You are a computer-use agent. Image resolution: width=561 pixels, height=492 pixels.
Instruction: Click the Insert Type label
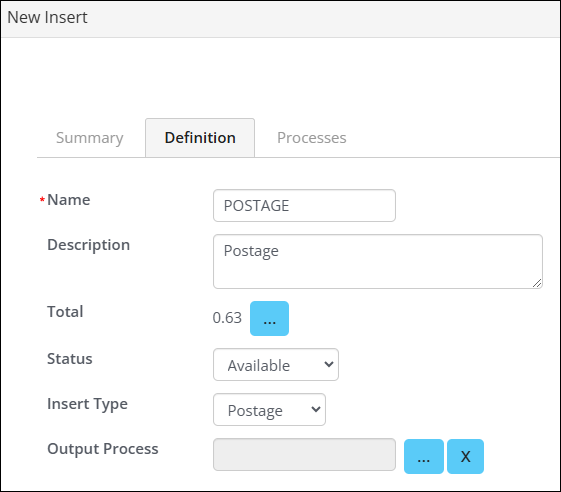point(87,404)
